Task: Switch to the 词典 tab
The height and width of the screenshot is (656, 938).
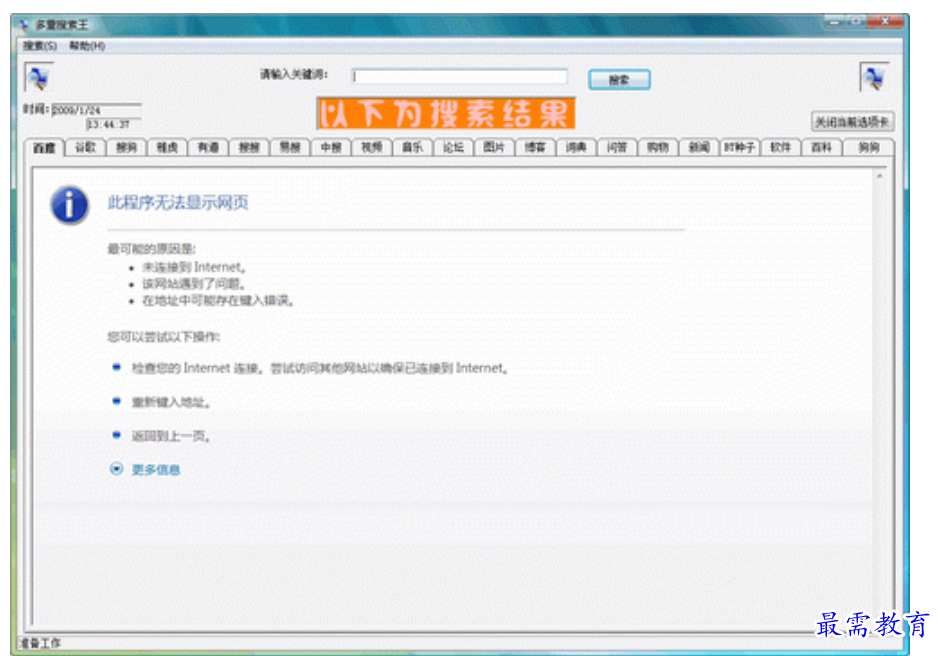Action: (x=576, y=147)
